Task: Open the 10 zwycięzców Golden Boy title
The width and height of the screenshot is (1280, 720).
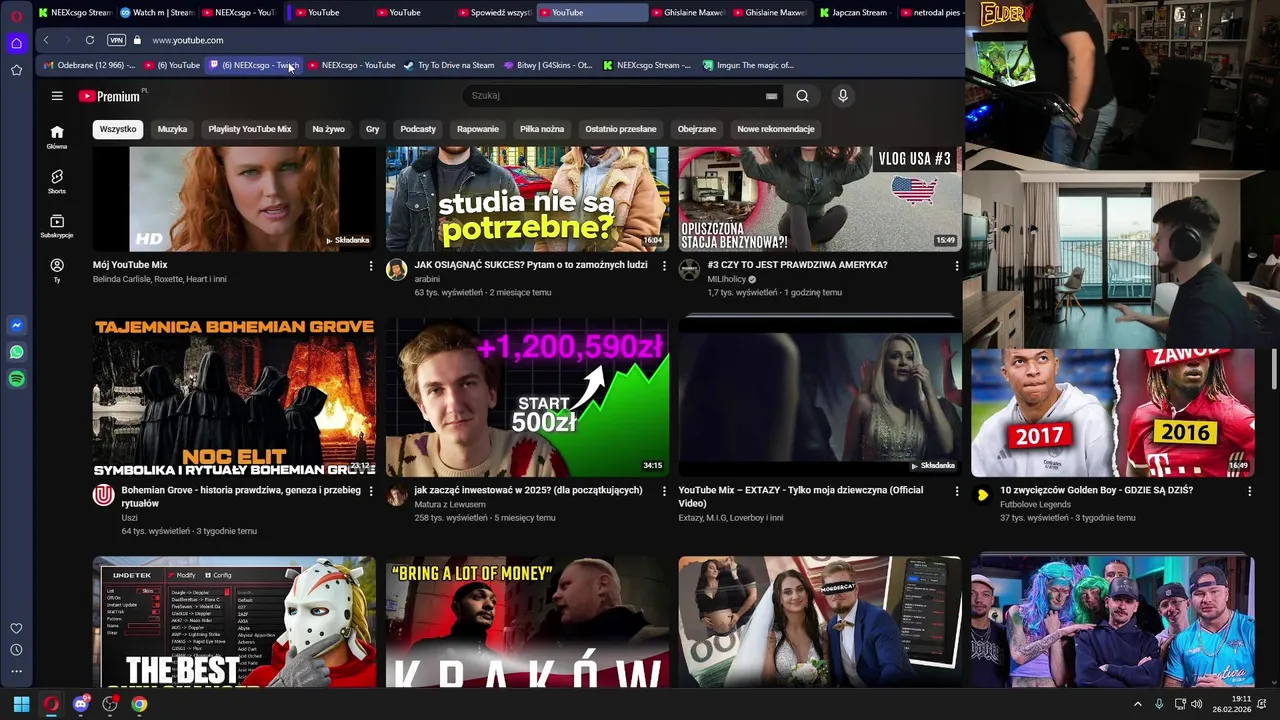Action: 1096,490
